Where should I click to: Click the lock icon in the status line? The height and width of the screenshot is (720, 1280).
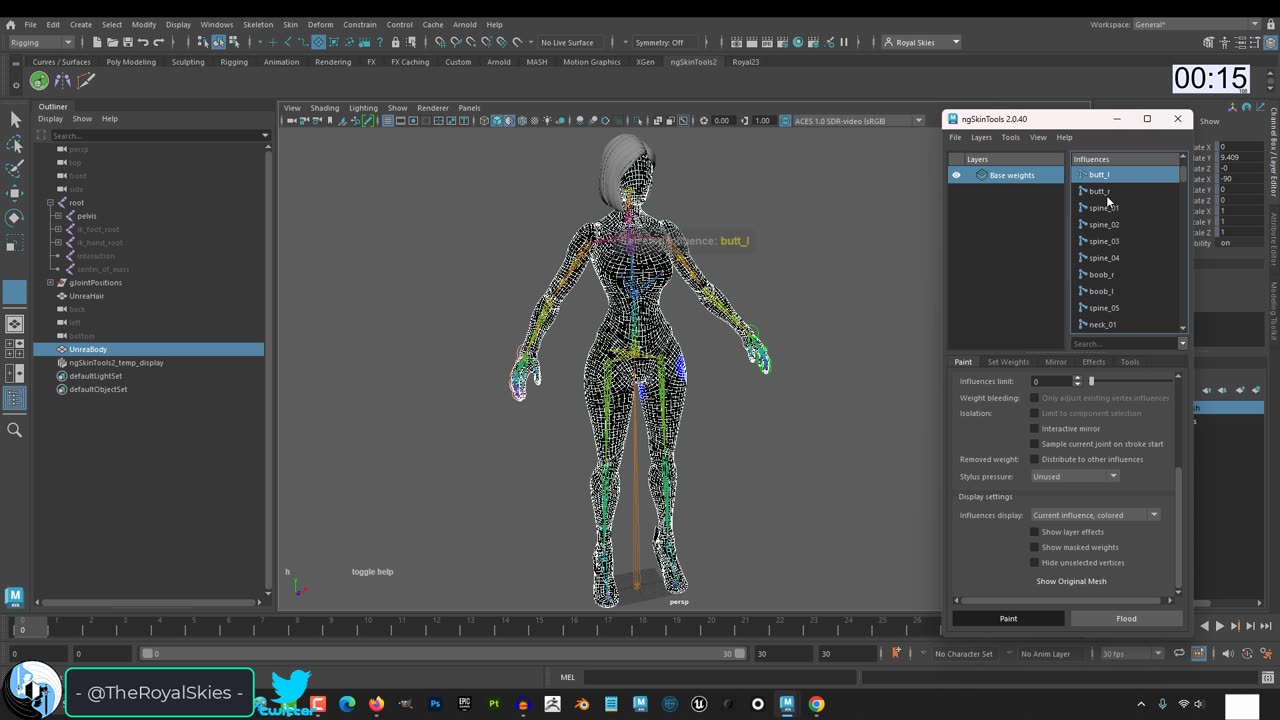[x=395, y=42]
